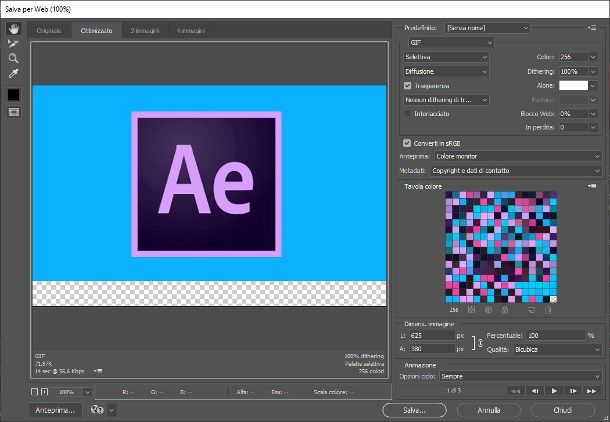The height and width of the screenshot is (422, 610).
Task: Click the Ae logo preview image
Action: click(x=207, y=184)
